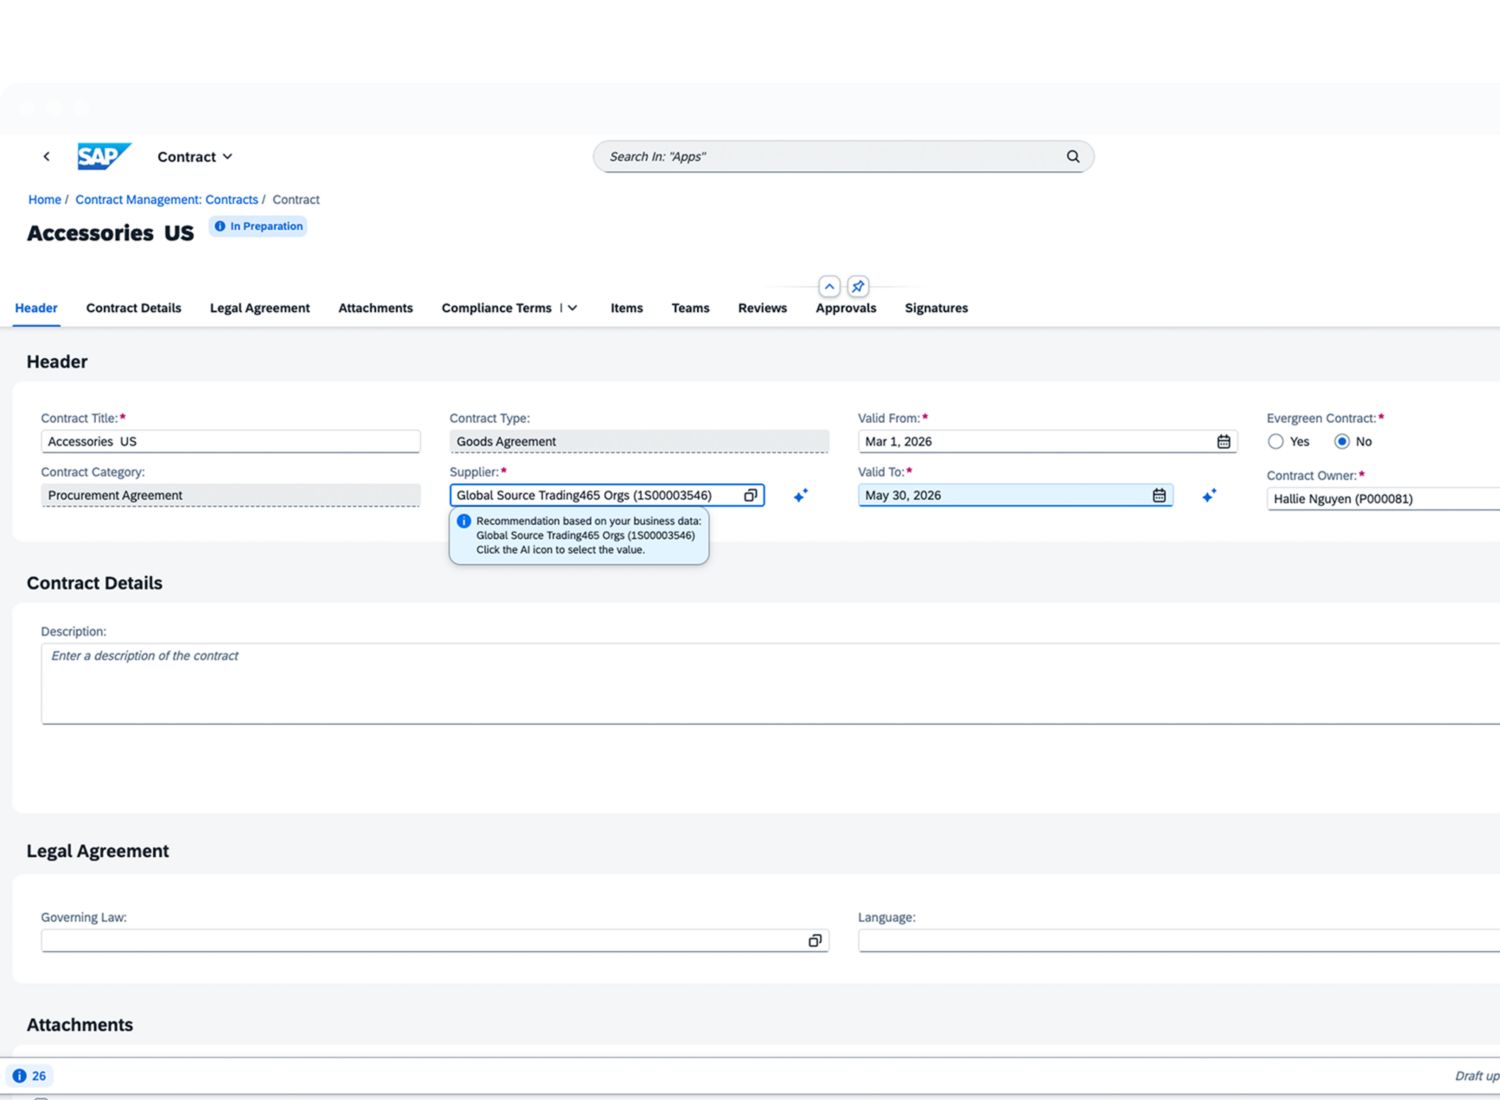Open Valid To calendar picker

point(1159,495)
